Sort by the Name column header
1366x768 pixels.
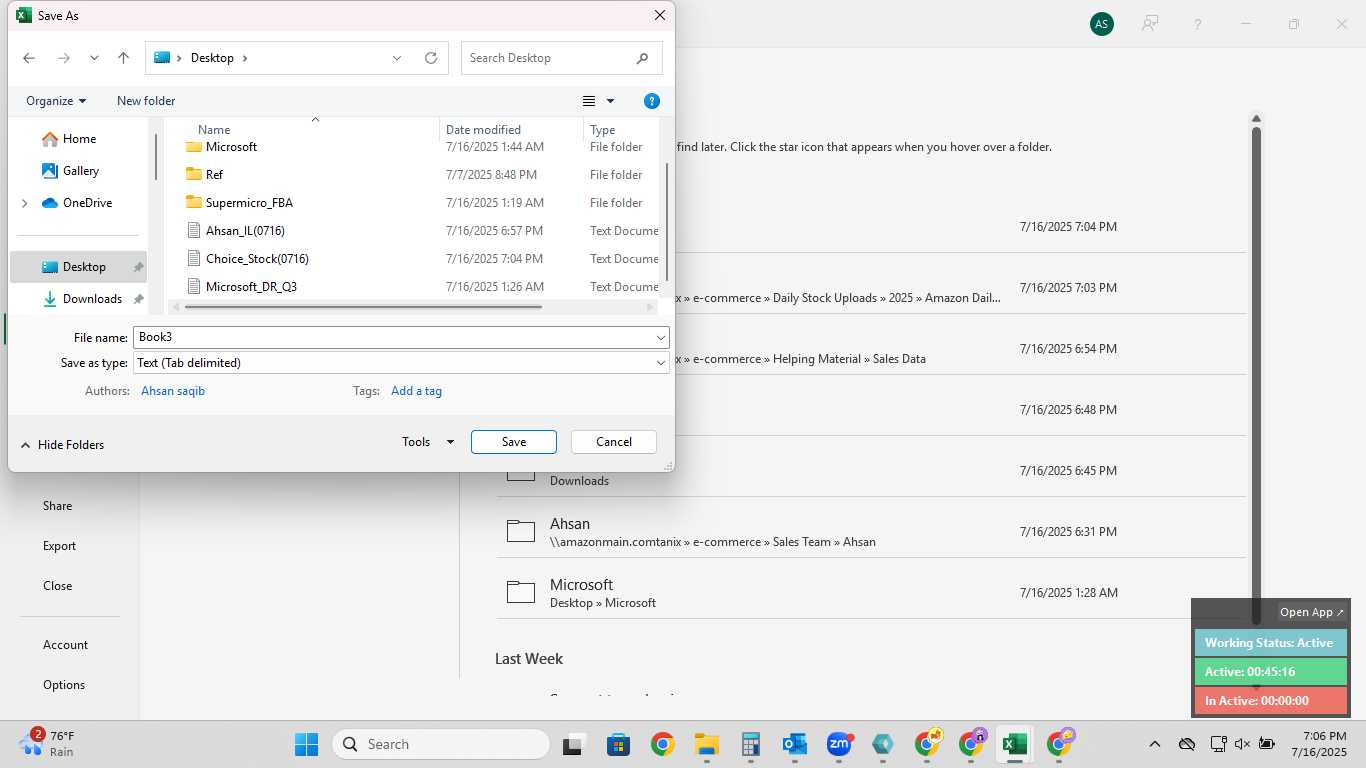point(214,130)
